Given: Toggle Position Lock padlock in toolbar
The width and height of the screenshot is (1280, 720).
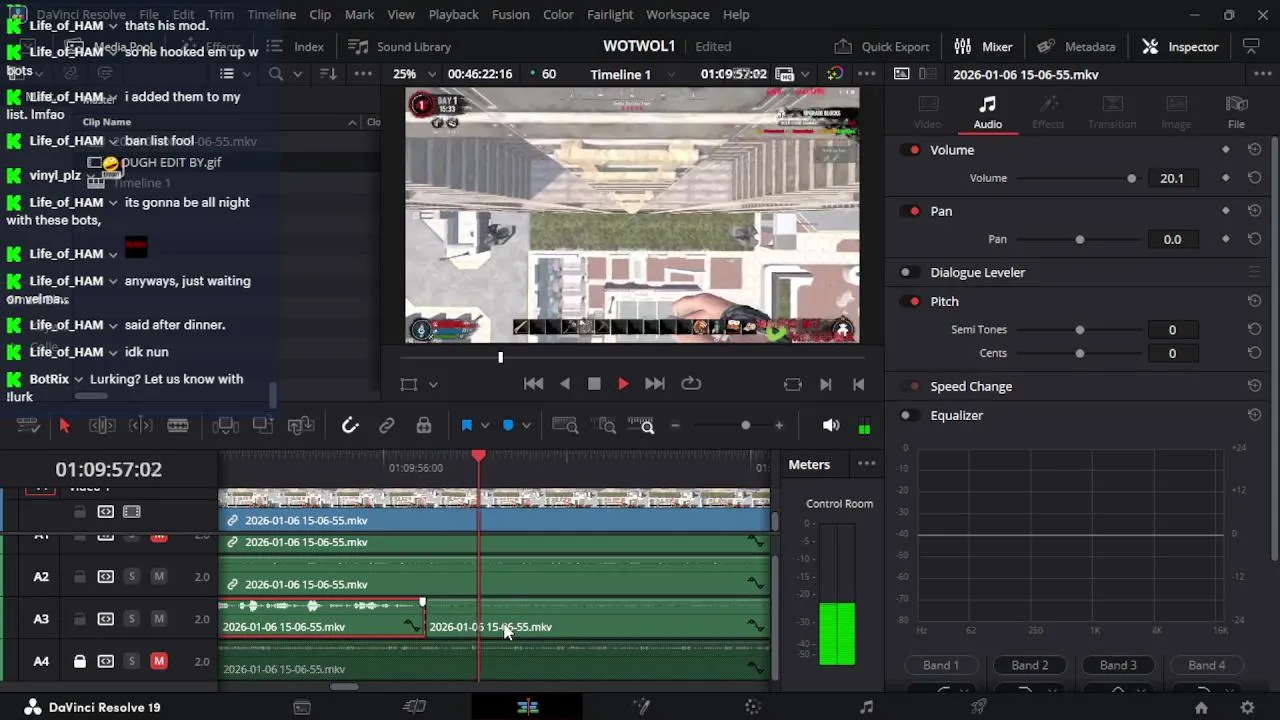Looking at the screenshot, I should click(x=424, y=426).
